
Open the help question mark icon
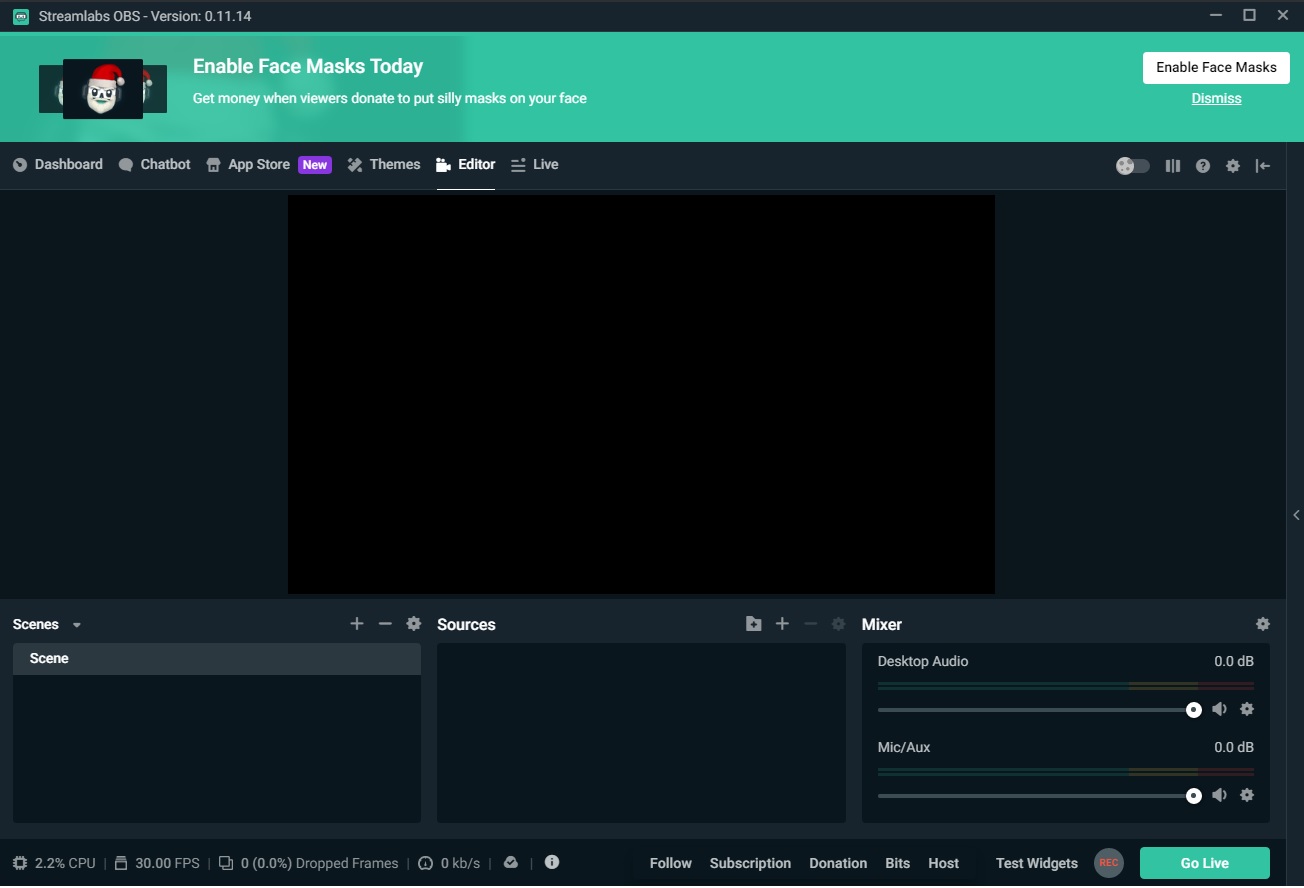[1203, 166]
